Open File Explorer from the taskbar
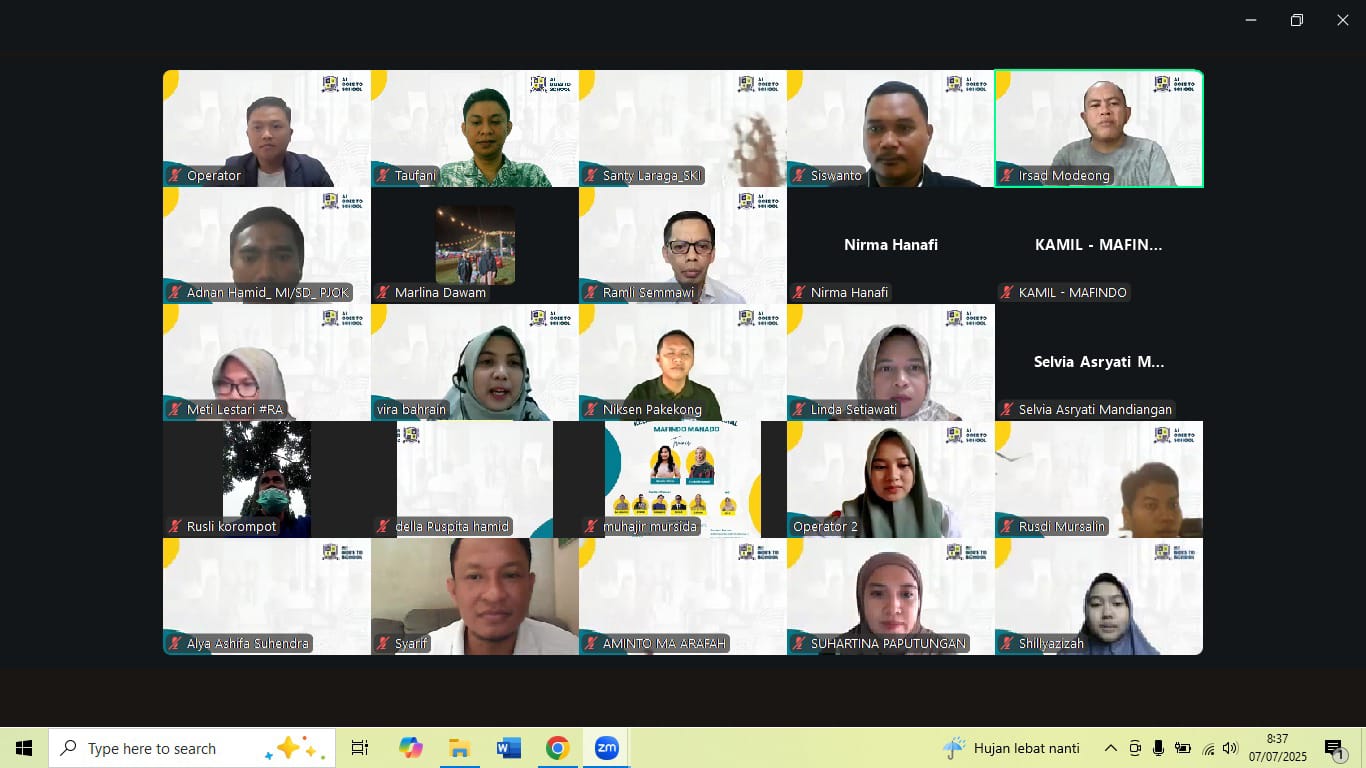This screenshot has height=768, width=1366. [460, 748]
